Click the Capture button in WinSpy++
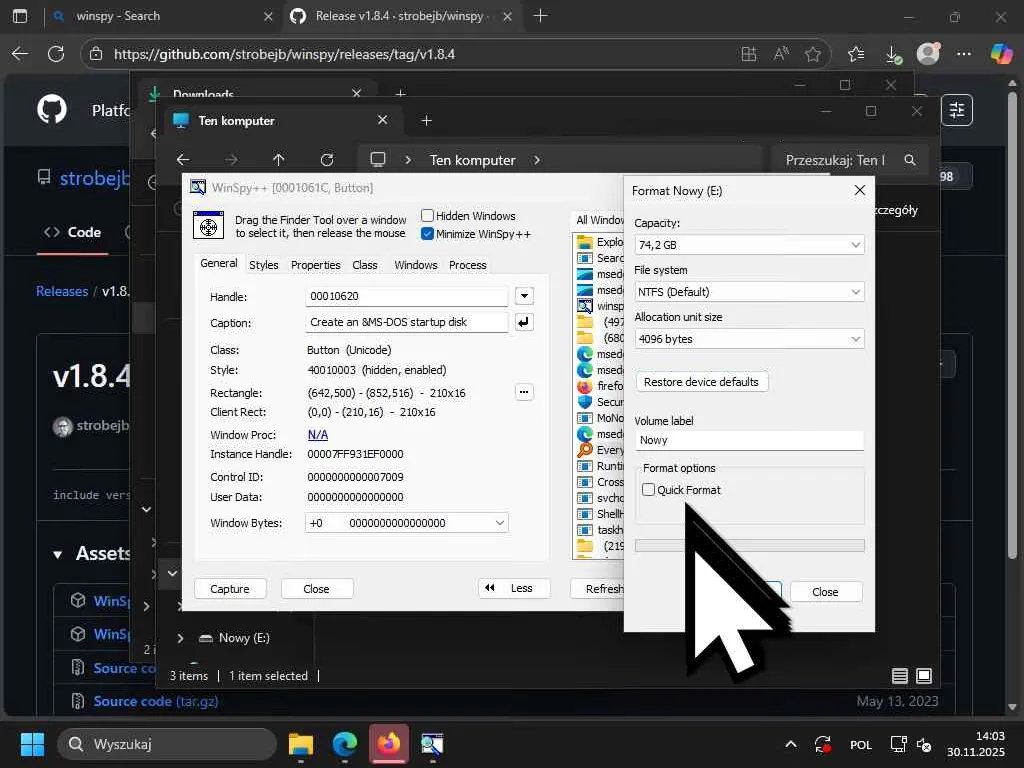Viewport: 1024px width, 768px height. 230,588
